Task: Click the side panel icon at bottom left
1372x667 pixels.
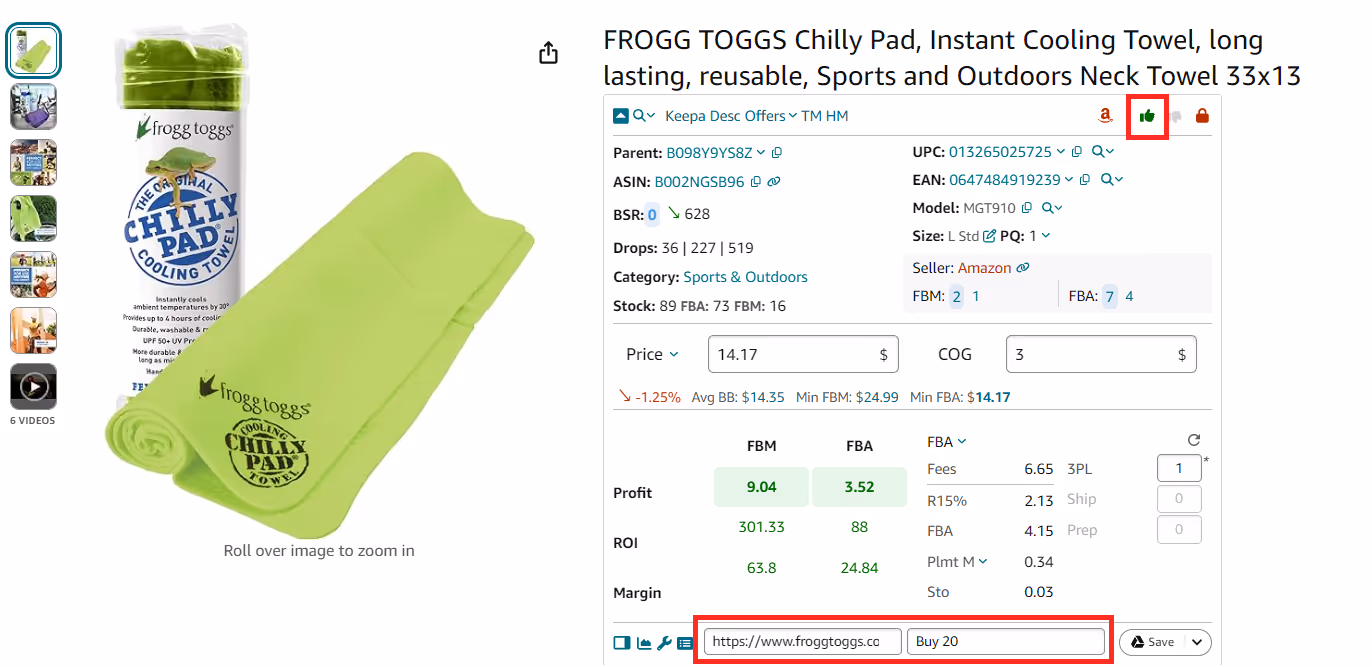Action: pyautogui.click(x=621, y=643)
